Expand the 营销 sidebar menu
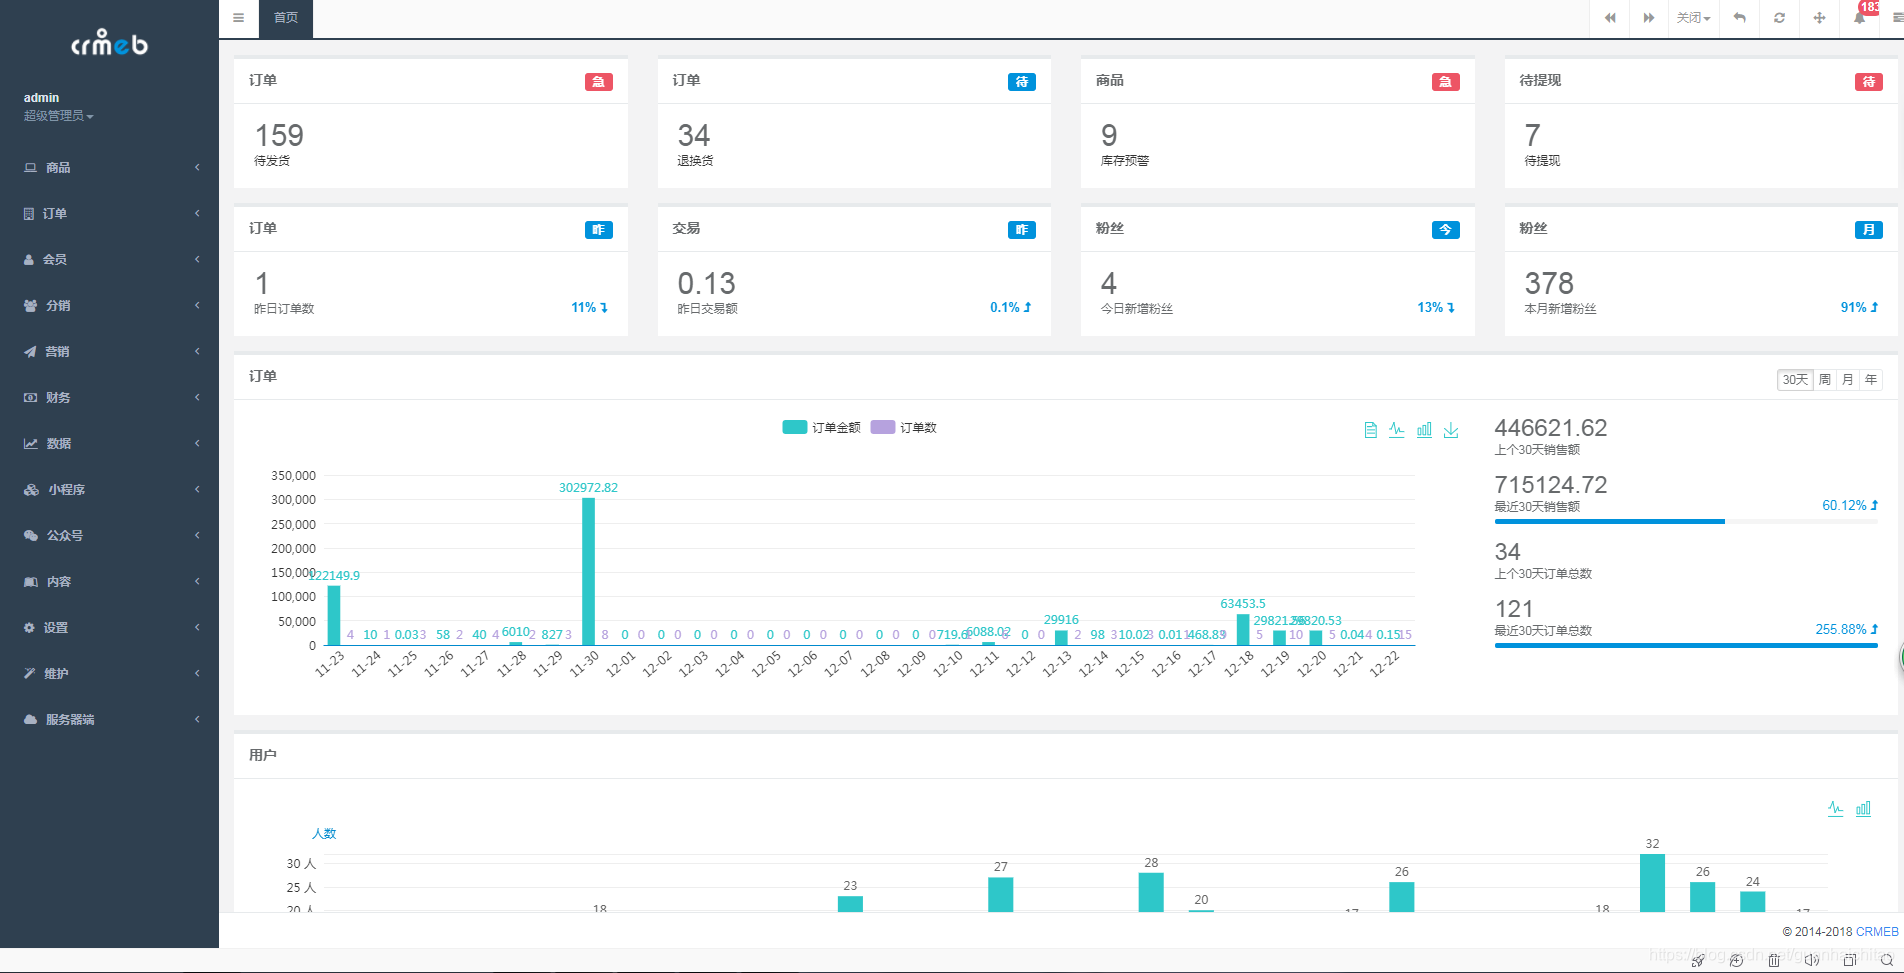 110,351
